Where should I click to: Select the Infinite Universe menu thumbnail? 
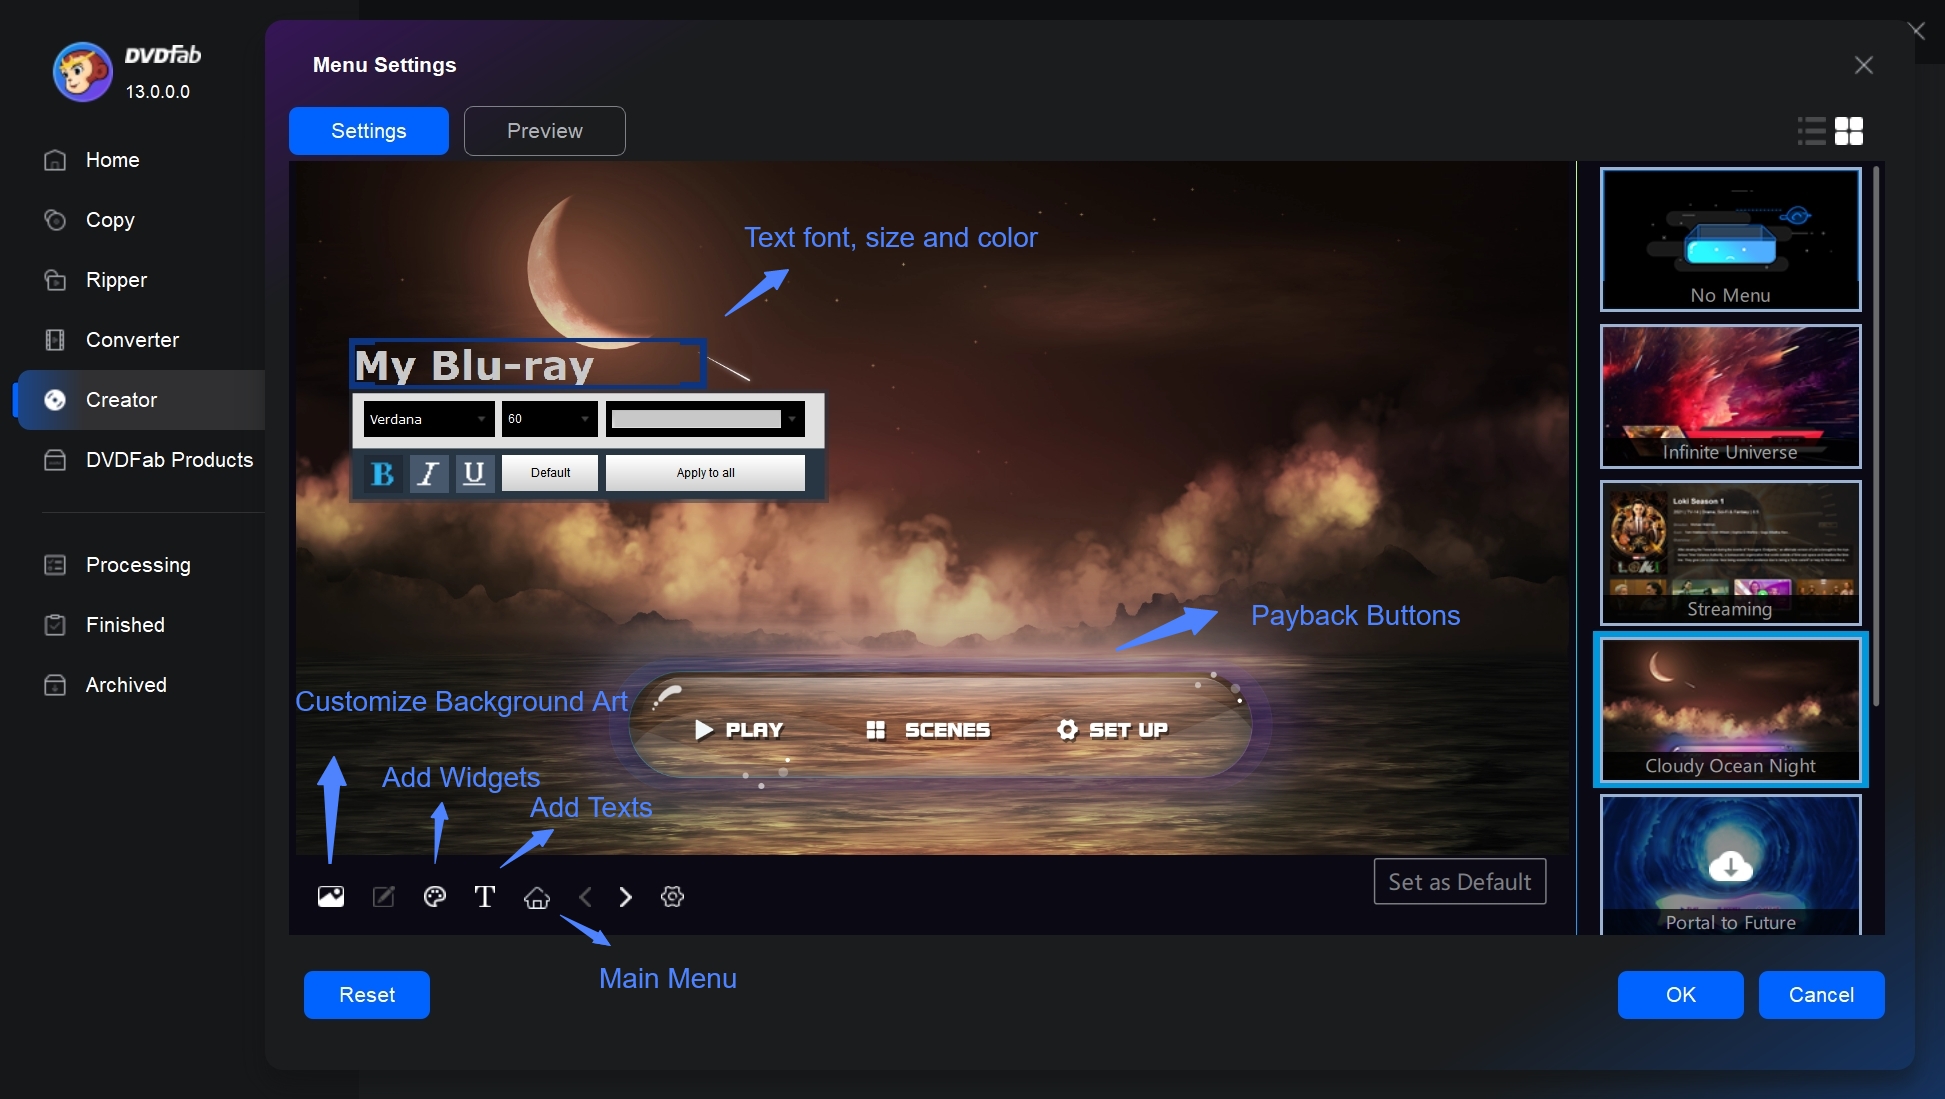click(x=1729, y=395)
